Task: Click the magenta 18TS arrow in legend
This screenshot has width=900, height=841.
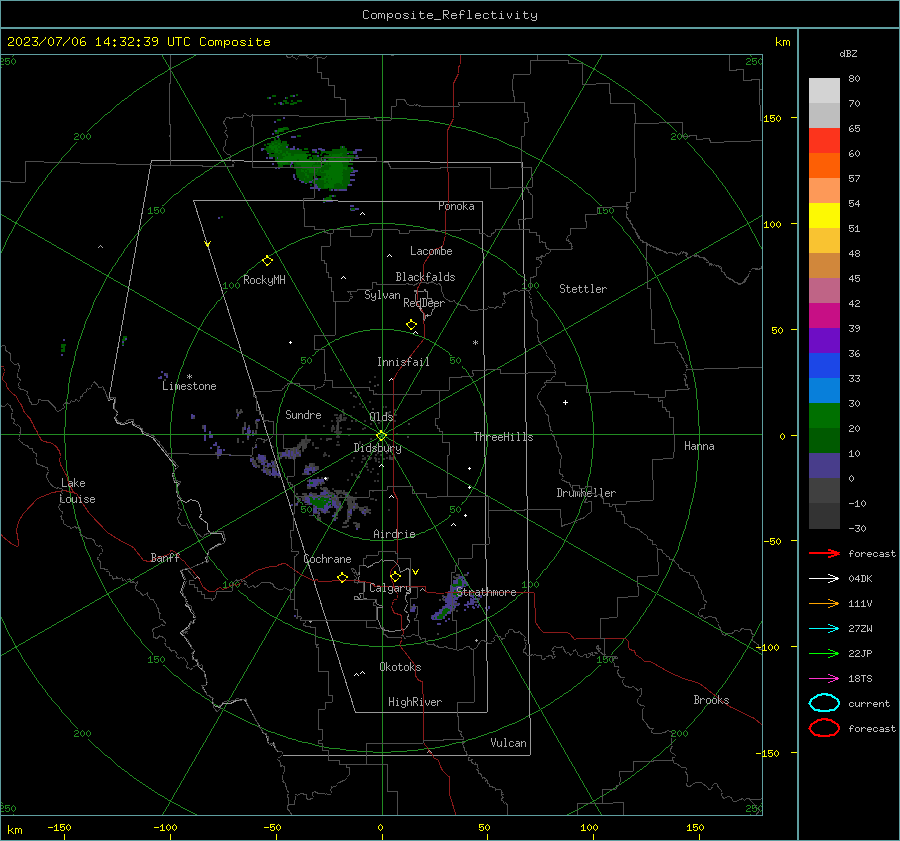Action: [x=824, y=679]
